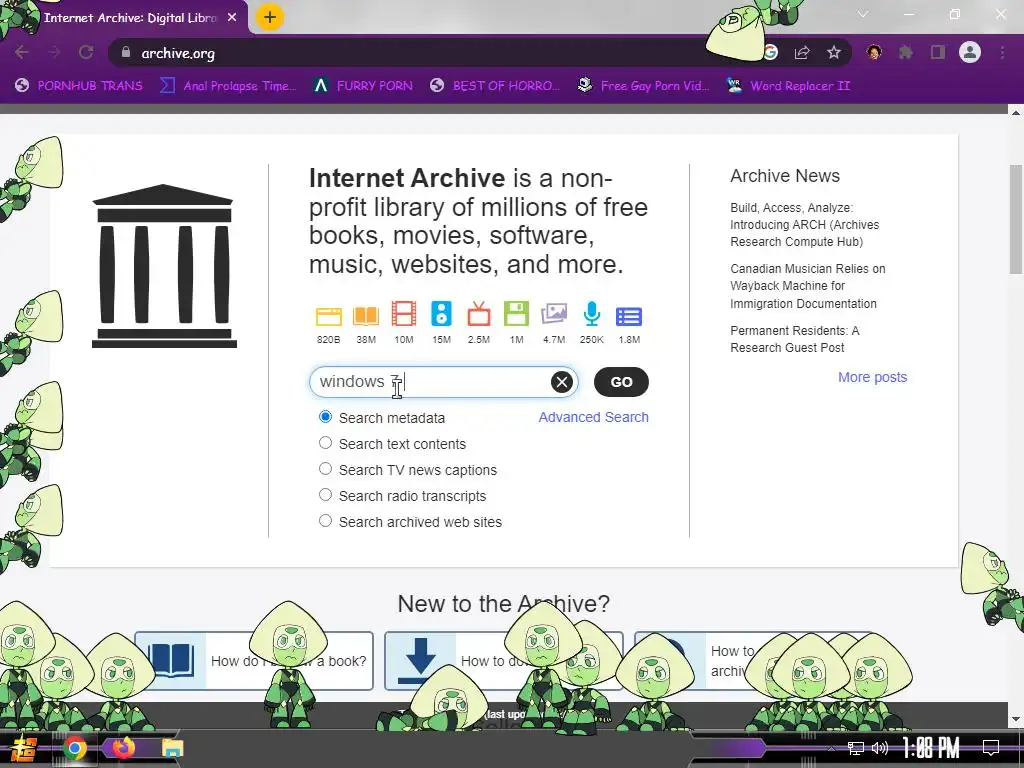Open the notification center icon

click(x=991, y=748)
